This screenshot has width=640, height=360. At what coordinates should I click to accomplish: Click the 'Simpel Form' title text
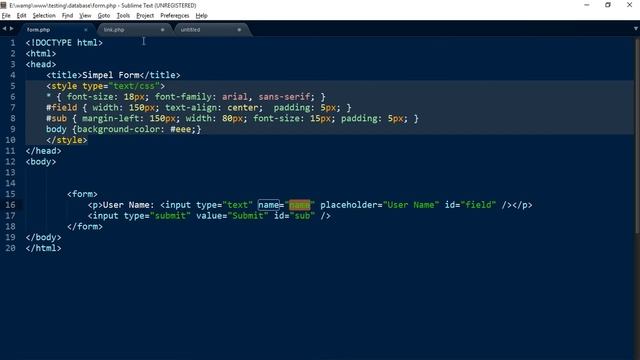[x=111, y=75]
